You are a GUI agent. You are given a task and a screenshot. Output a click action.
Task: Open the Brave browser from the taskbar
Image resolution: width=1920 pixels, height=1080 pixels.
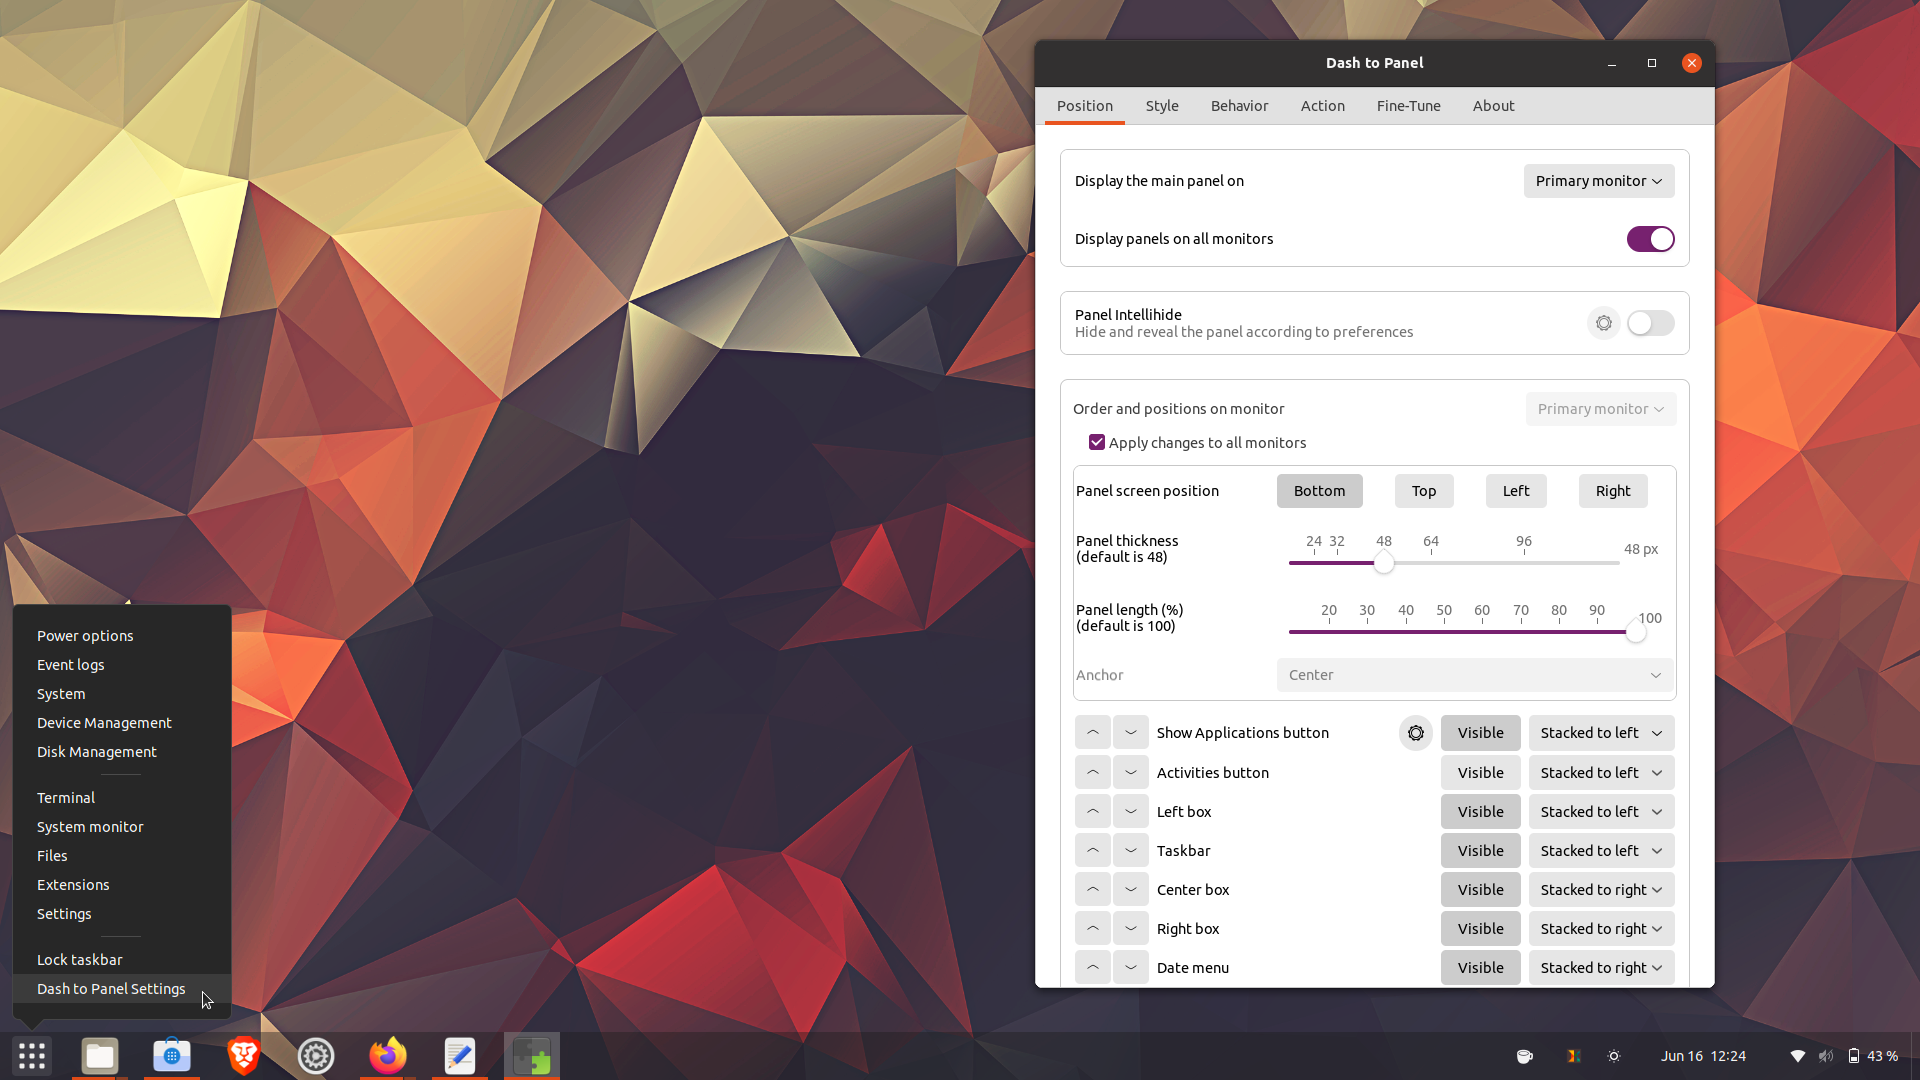pyautogui.click(x=243, y=1055)
